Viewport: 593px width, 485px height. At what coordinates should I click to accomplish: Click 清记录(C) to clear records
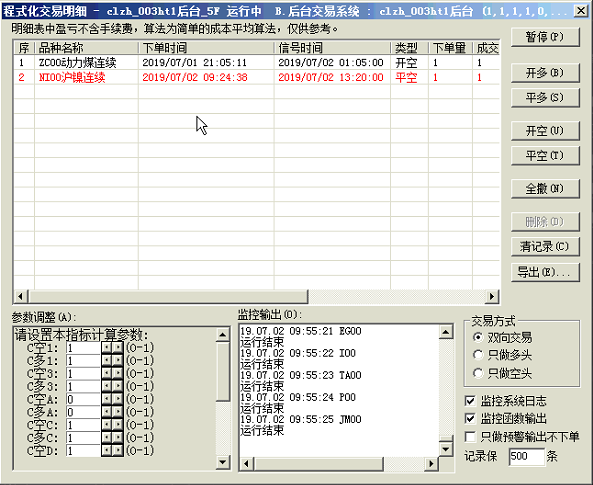[x=545, y=247]
